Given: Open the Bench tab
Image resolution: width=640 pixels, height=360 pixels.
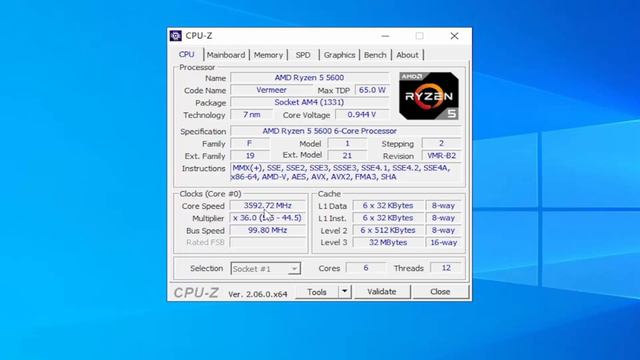Looking at the screenshot, I should click(x=375, y=55).
